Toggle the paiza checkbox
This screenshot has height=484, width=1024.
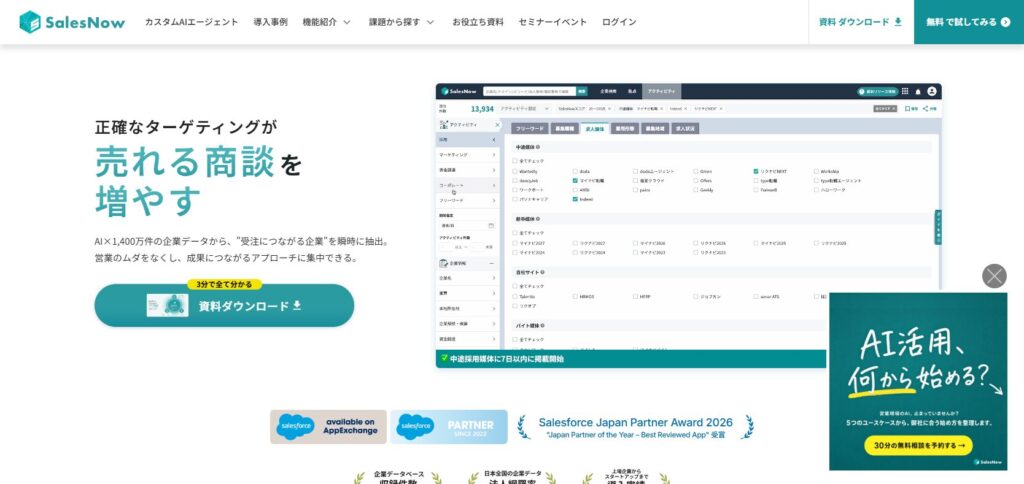pyautogui.click(x=635, y=190)
